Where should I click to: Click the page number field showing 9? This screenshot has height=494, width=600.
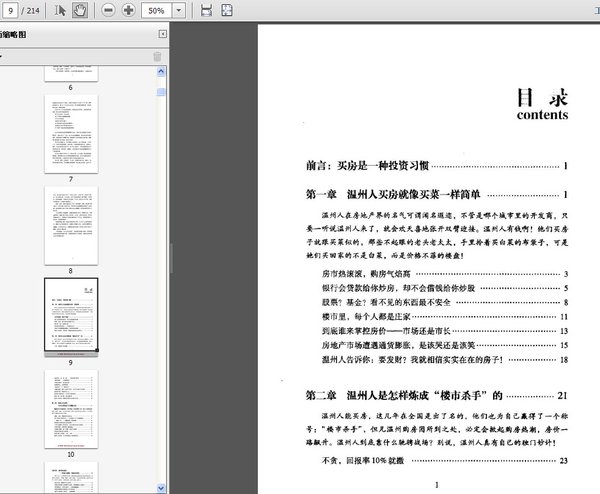click(10, 10)
